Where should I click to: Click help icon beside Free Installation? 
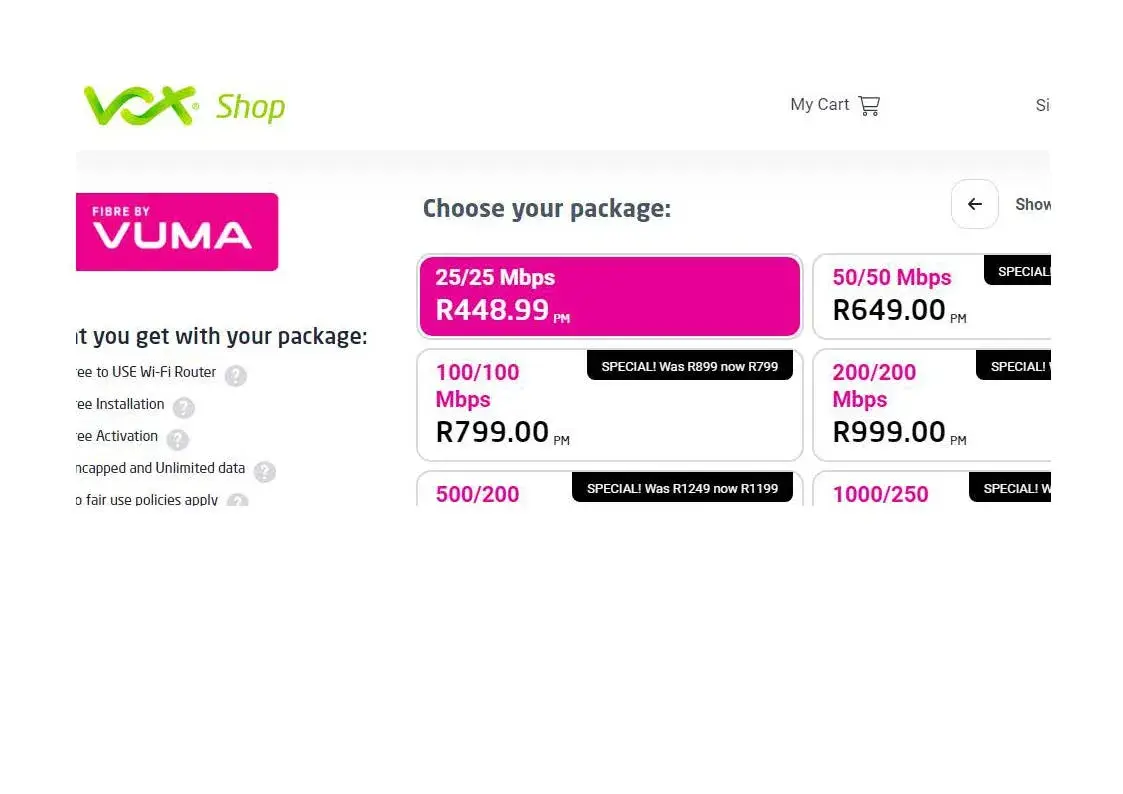[183, 408]
